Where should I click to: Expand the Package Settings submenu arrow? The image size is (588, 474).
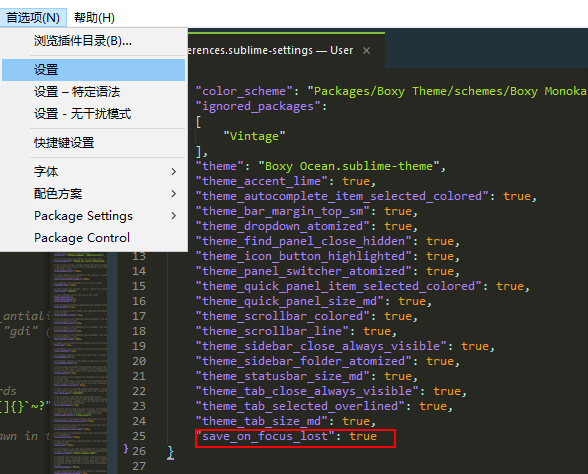[x=173, y=216]
